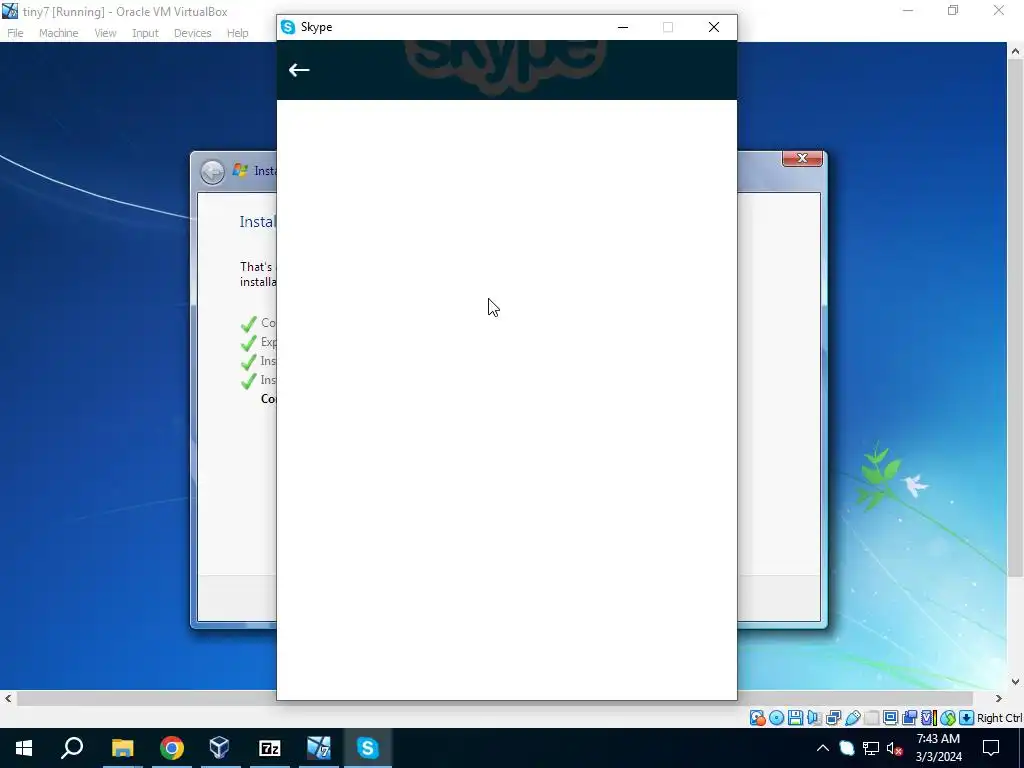Click the keyboard capture arrow next to Right Ctrl
The image size is (1024, 768).
coord(967,718)
